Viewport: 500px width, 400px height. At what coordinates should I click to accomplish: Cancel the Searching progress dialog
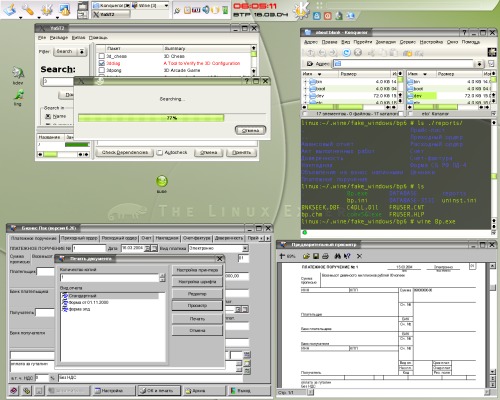point(250,130)
